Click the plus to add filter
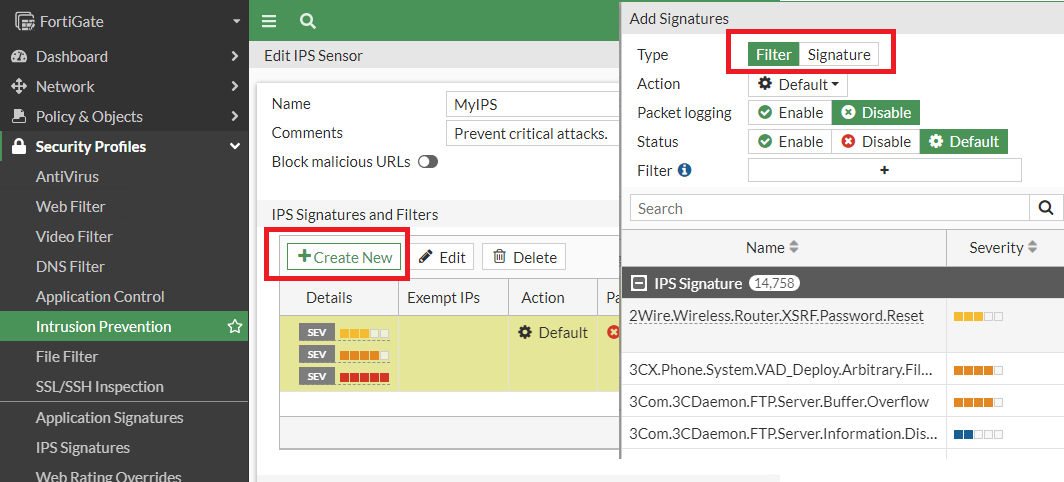This screenshot has height=482, width=1064. tap(884, 170)
